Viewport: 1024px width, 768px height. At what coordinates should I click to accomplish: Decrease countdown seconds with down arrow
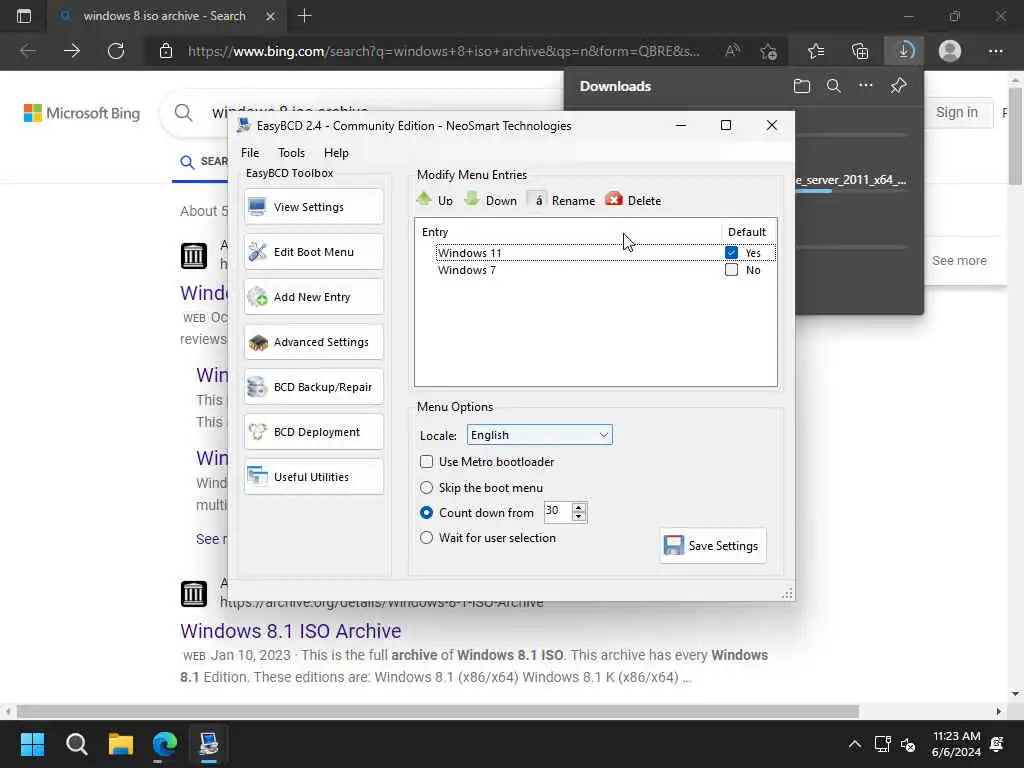pyautogui.click(x=579, y=517)
